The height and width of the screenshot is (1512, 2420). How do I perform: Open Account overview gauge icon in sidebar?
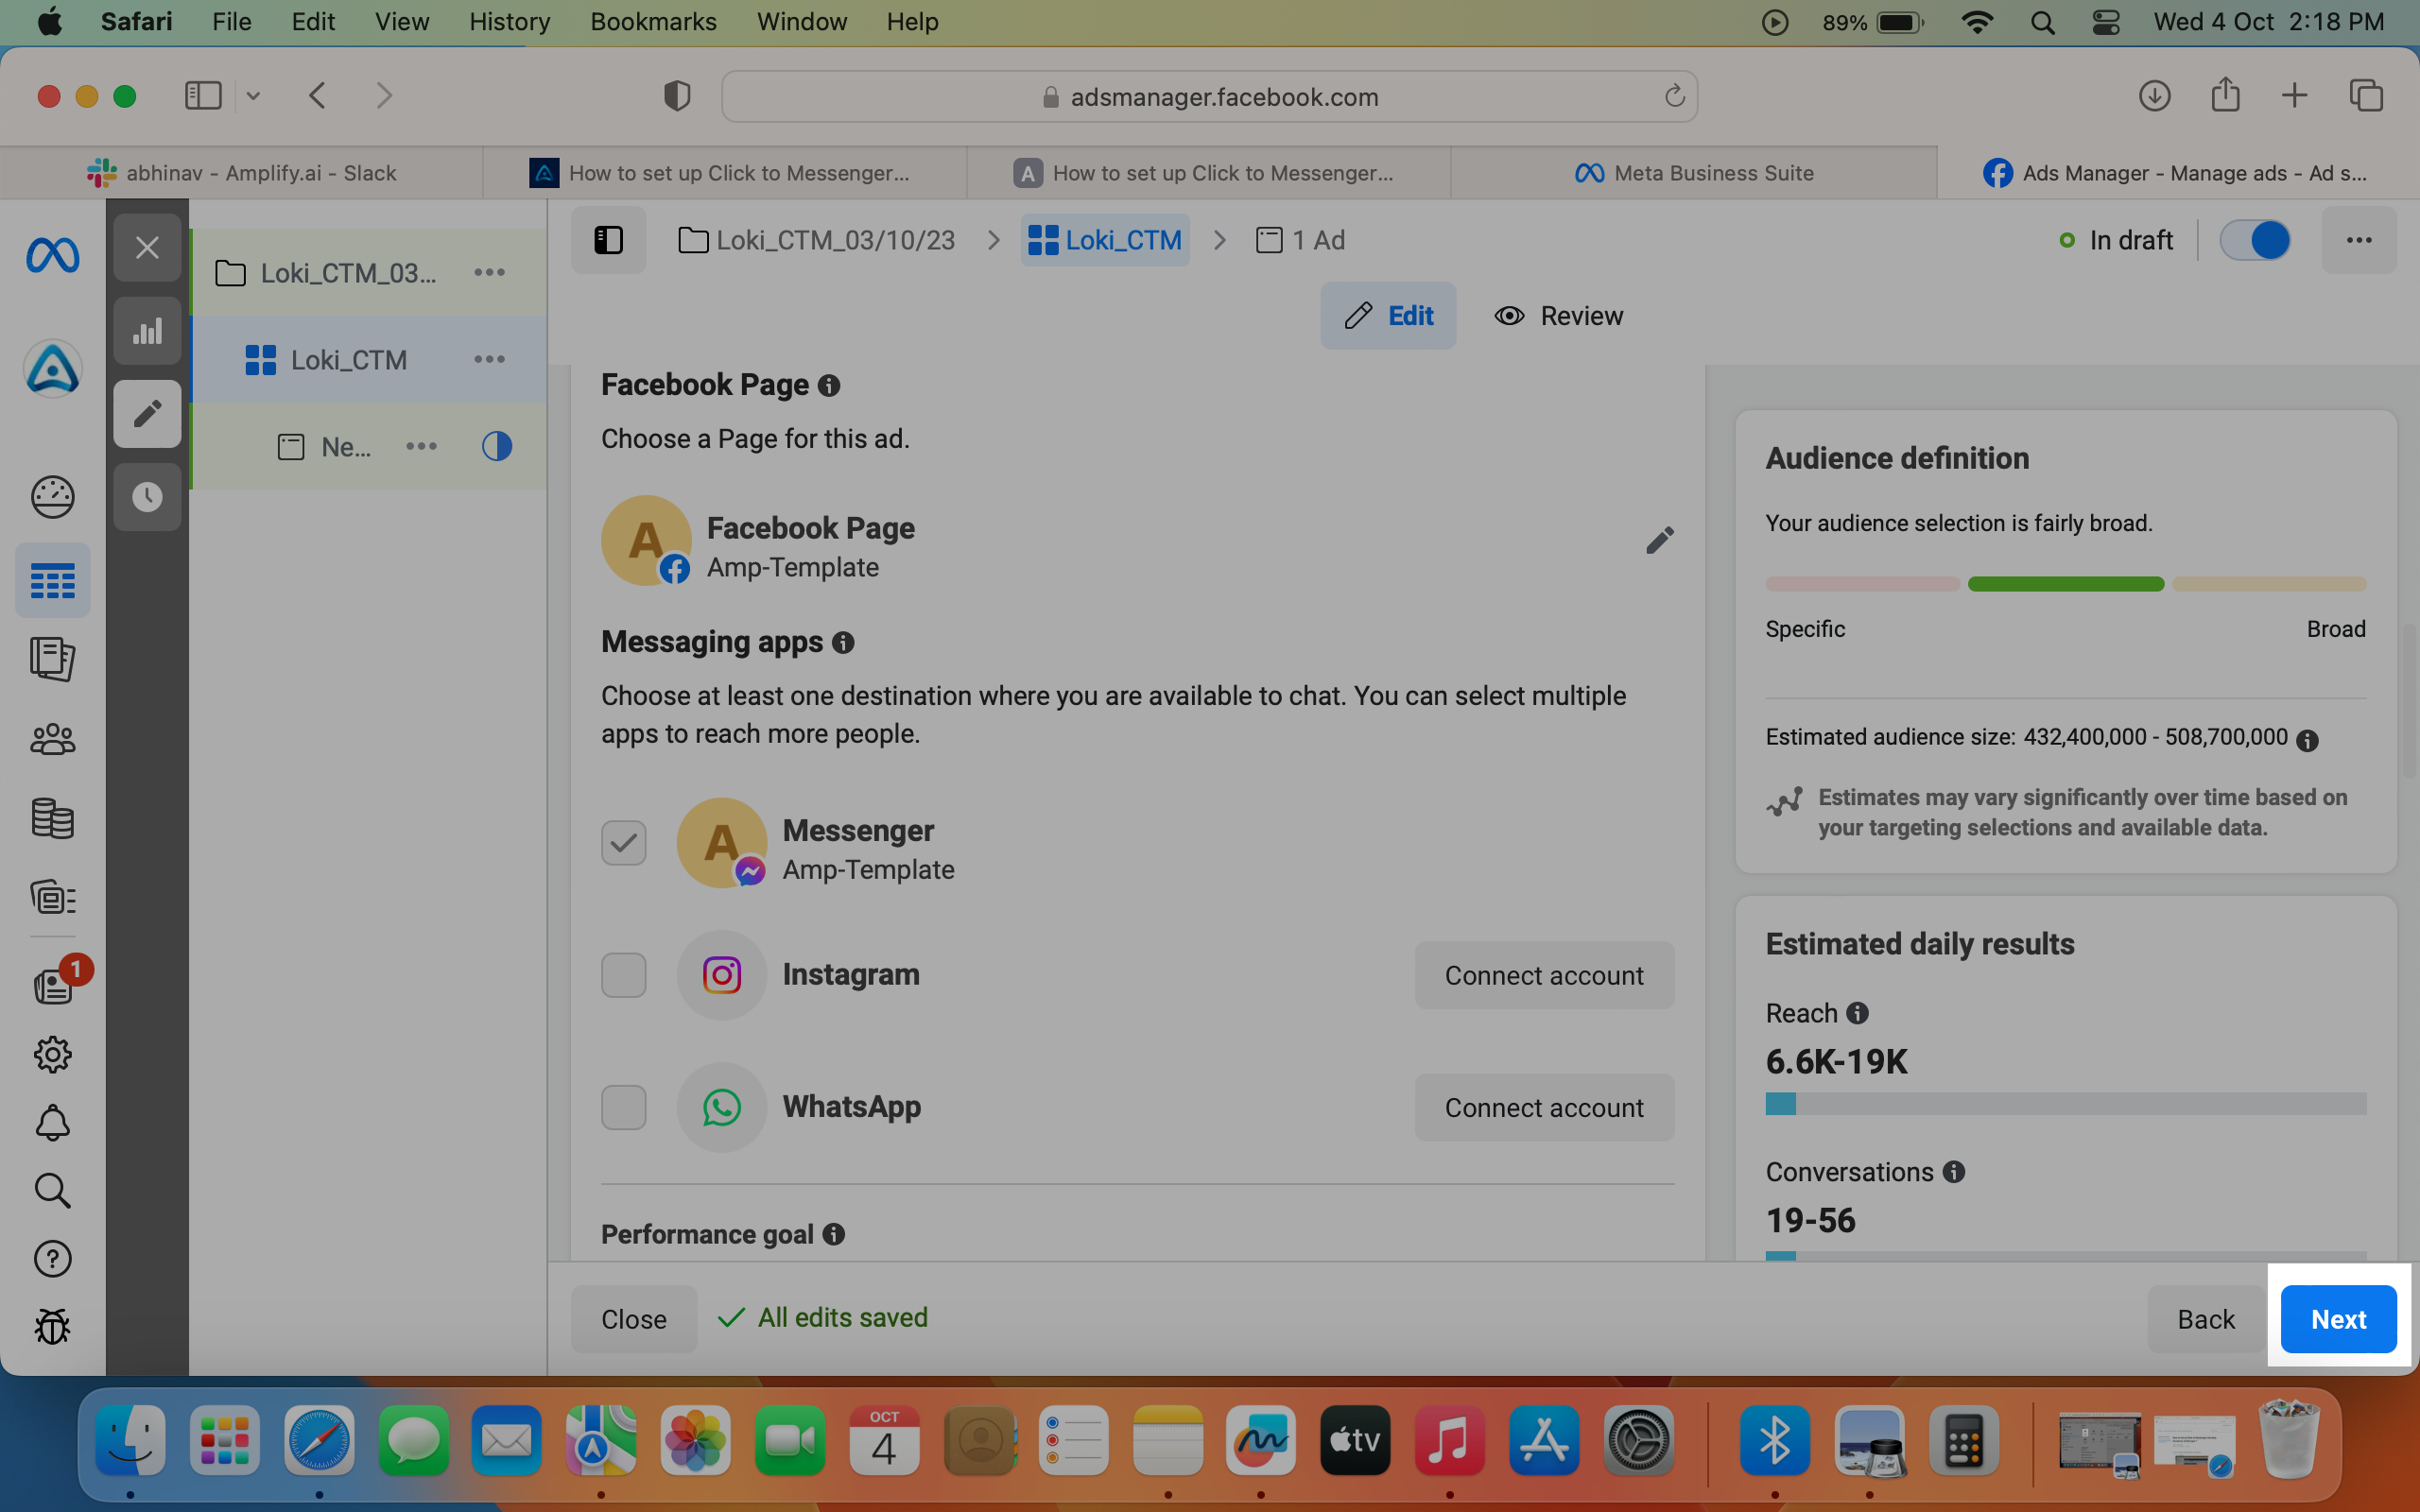(52, 497)
